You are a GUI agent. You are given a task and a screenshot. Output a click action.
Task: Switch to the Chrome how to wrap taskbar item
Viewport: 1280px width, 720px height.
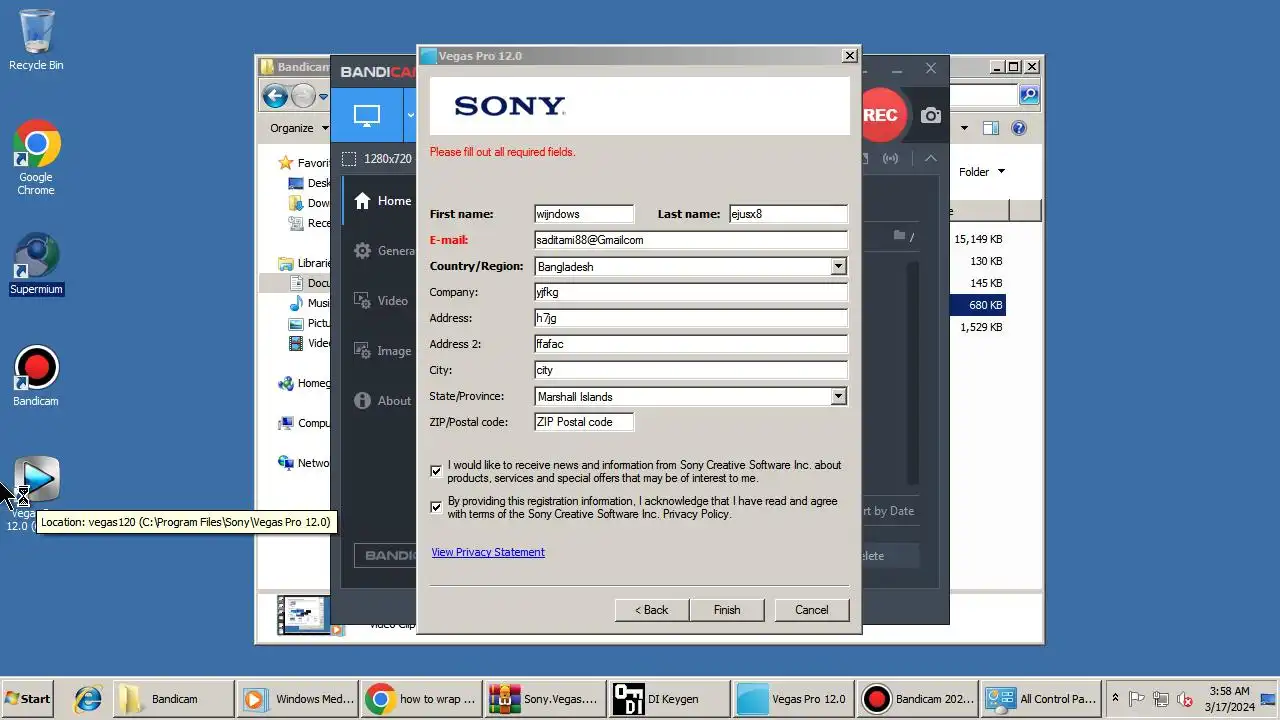point(421,699)
